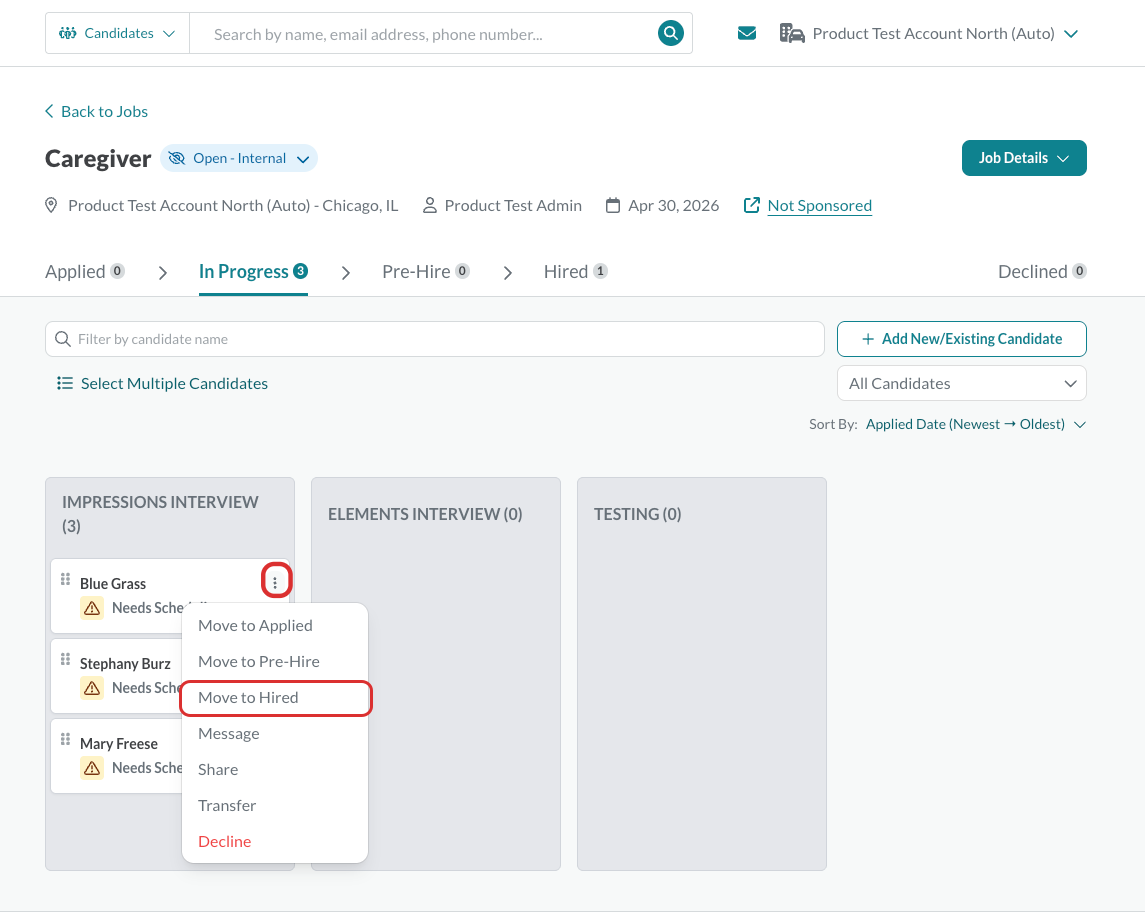Open the messages envelope icon

[x=746, y=34]
